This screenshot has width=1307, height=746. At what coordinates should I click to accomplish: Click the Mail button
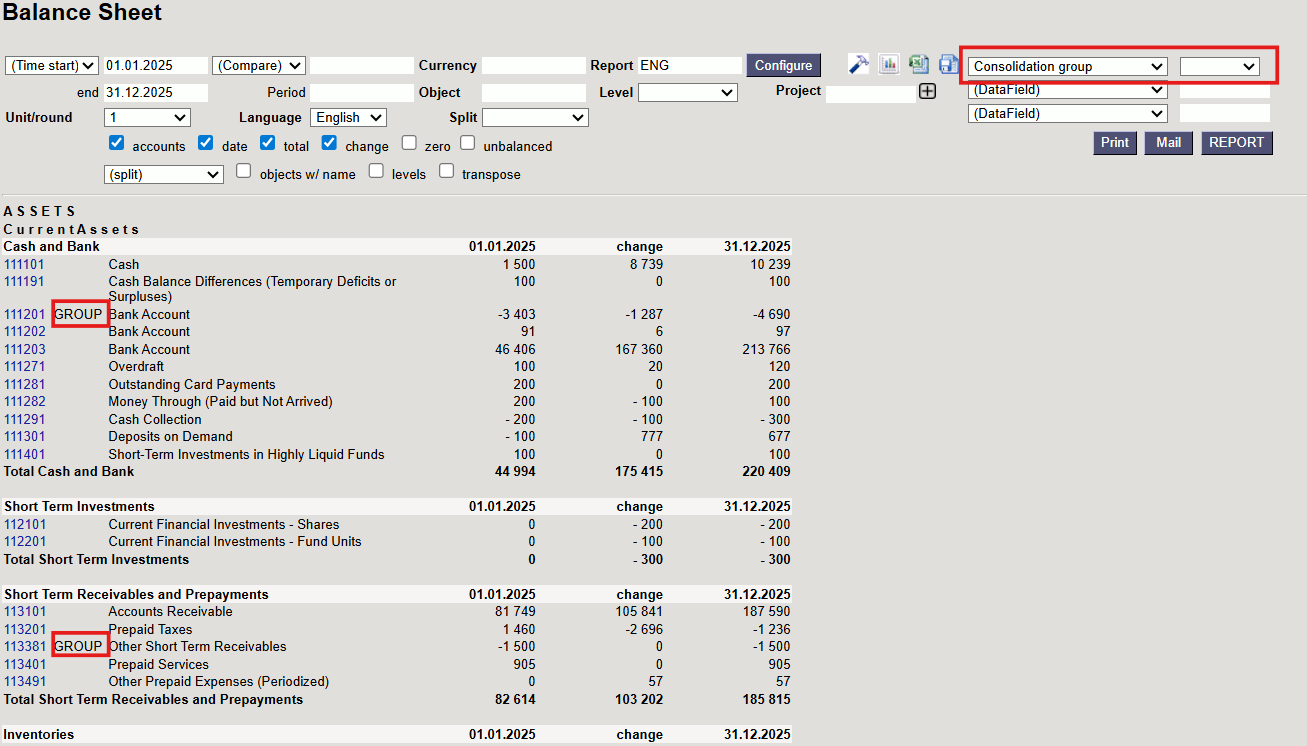click(1168, 143)
